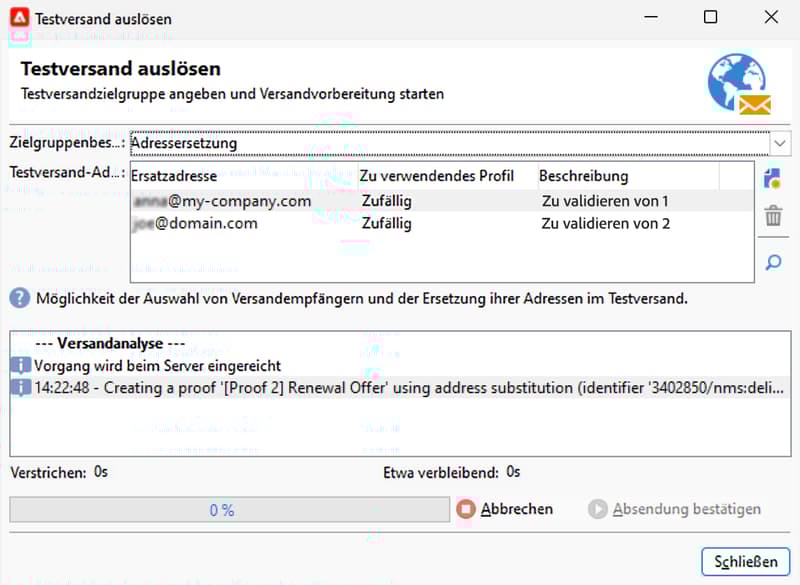This screenshot has height=585, width=800.
Task: Click the trash delete icon
Action: click(x=773, y=216)
